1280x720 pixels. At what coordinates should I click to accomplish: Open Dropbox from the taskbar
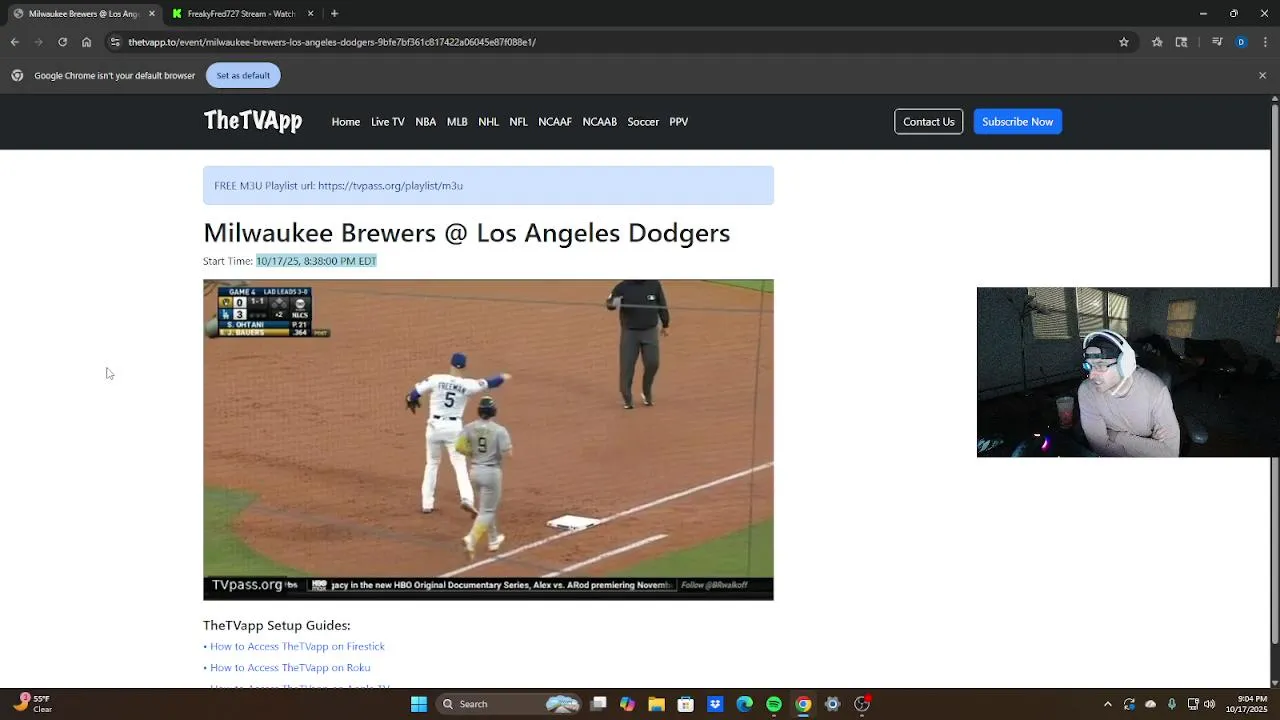pos(715,704)
